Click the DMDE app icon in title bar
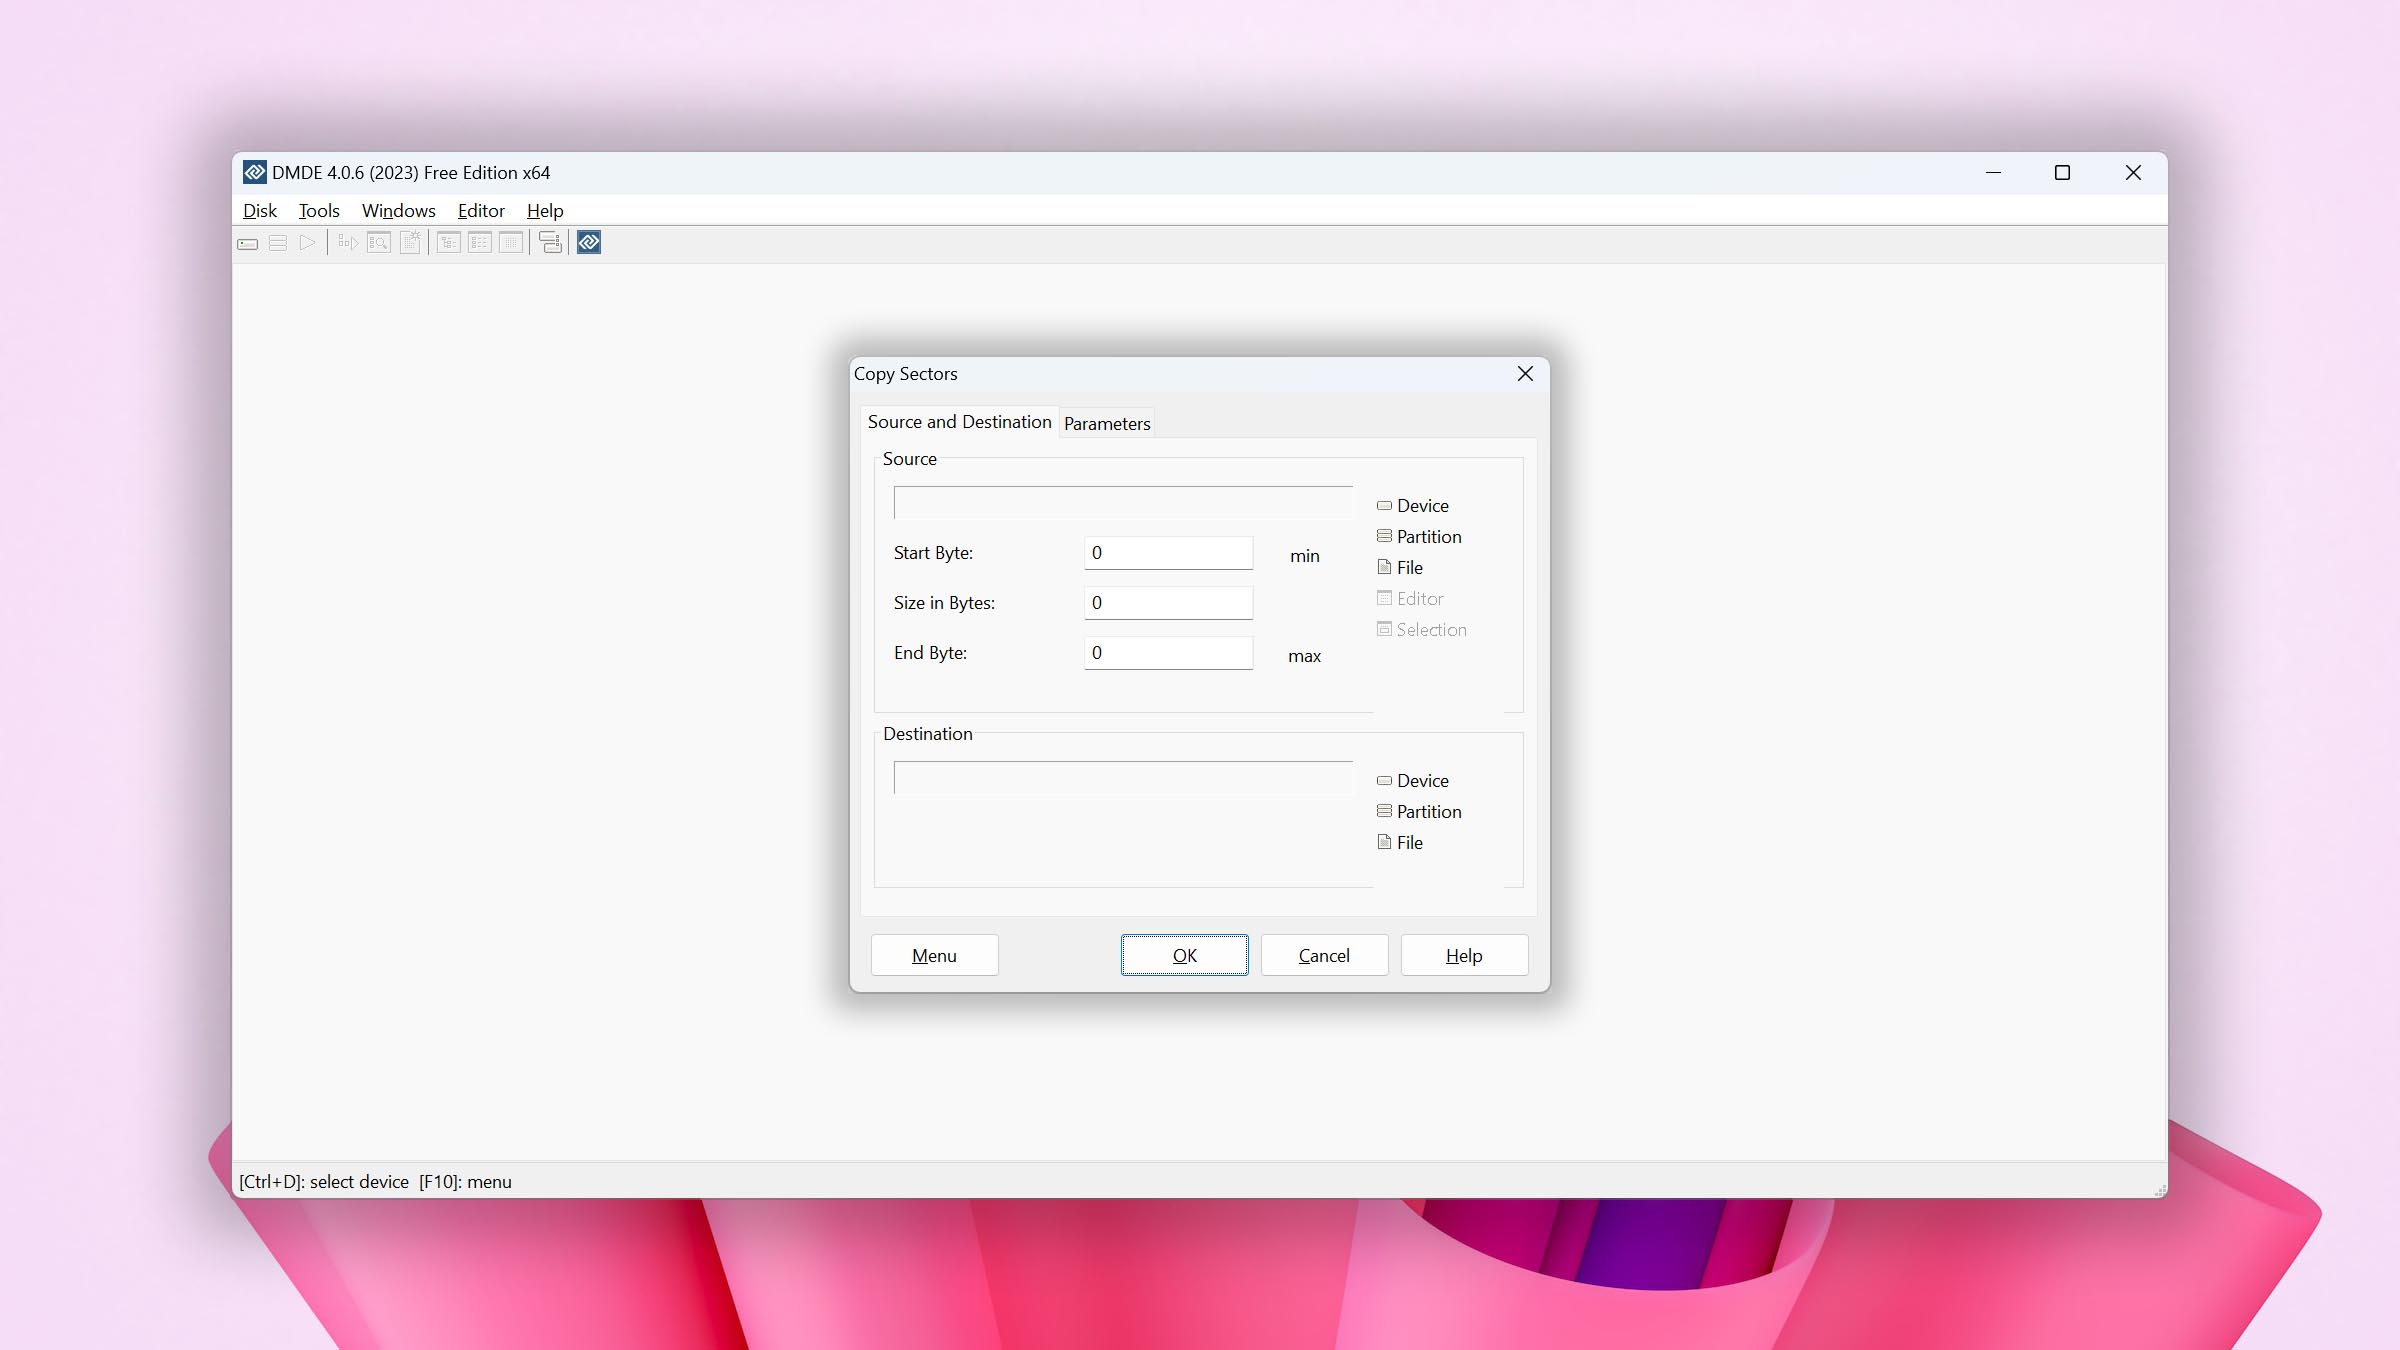 tap(255, 172)
